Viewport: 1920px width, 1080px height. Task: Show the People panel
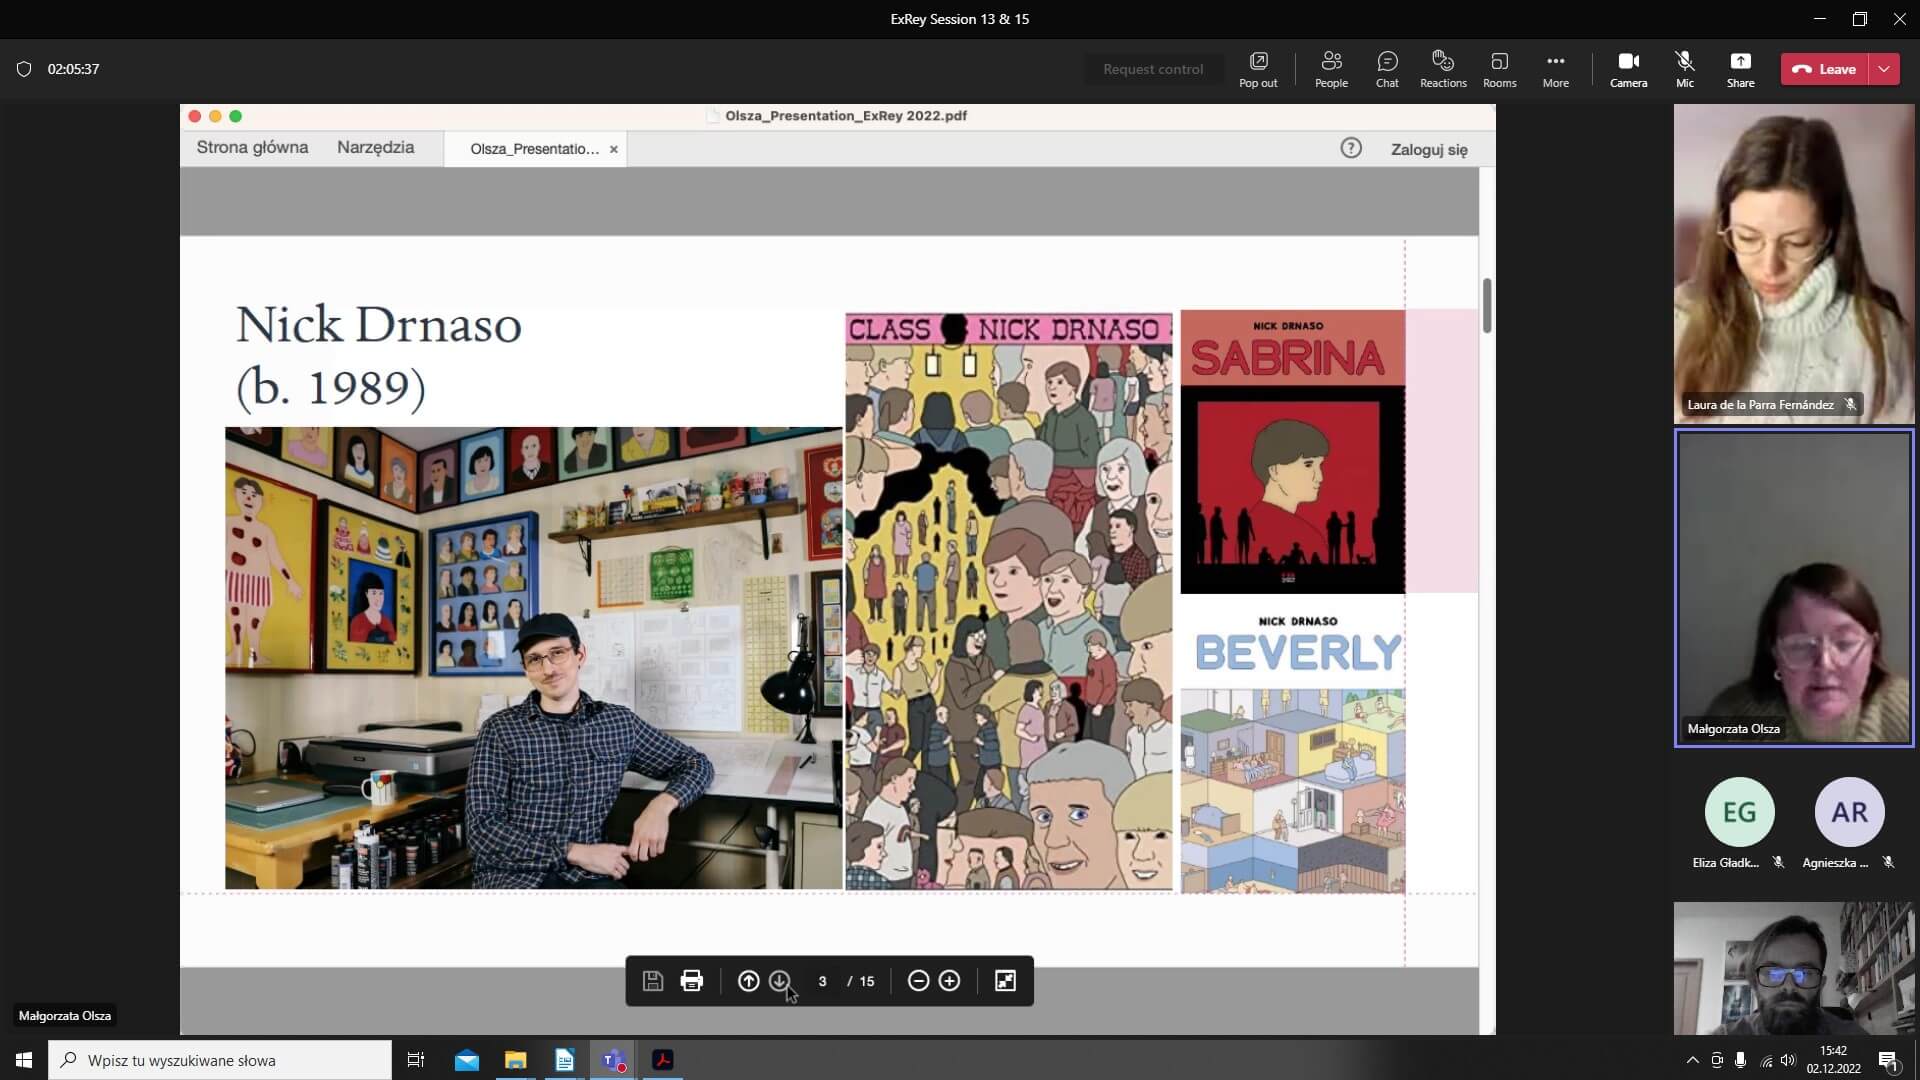pos(1331,69)
